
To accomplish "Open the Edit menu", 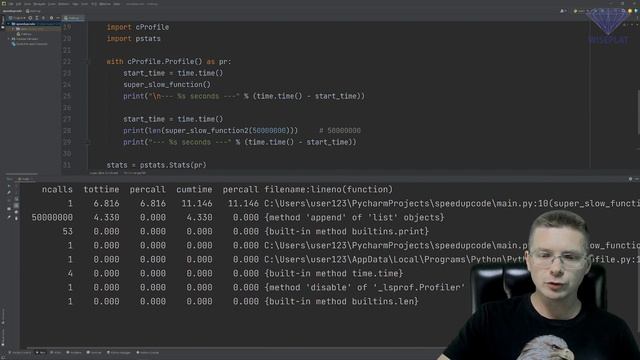I will (x=18, y=4).
